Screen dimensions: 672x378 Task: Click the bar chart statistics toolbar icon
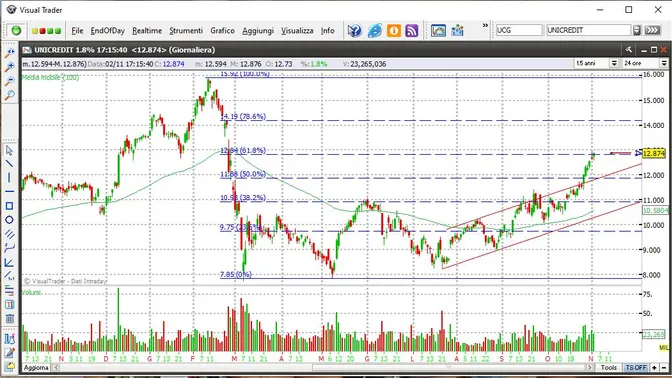click(x=457, y=30)
